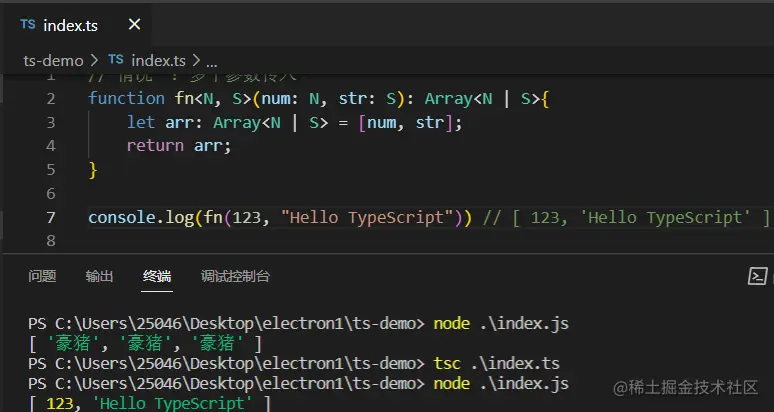The height and width of the screenshot is (412, 774).
Task: Click the index.ts breadcrumb item
Action: 158,61
